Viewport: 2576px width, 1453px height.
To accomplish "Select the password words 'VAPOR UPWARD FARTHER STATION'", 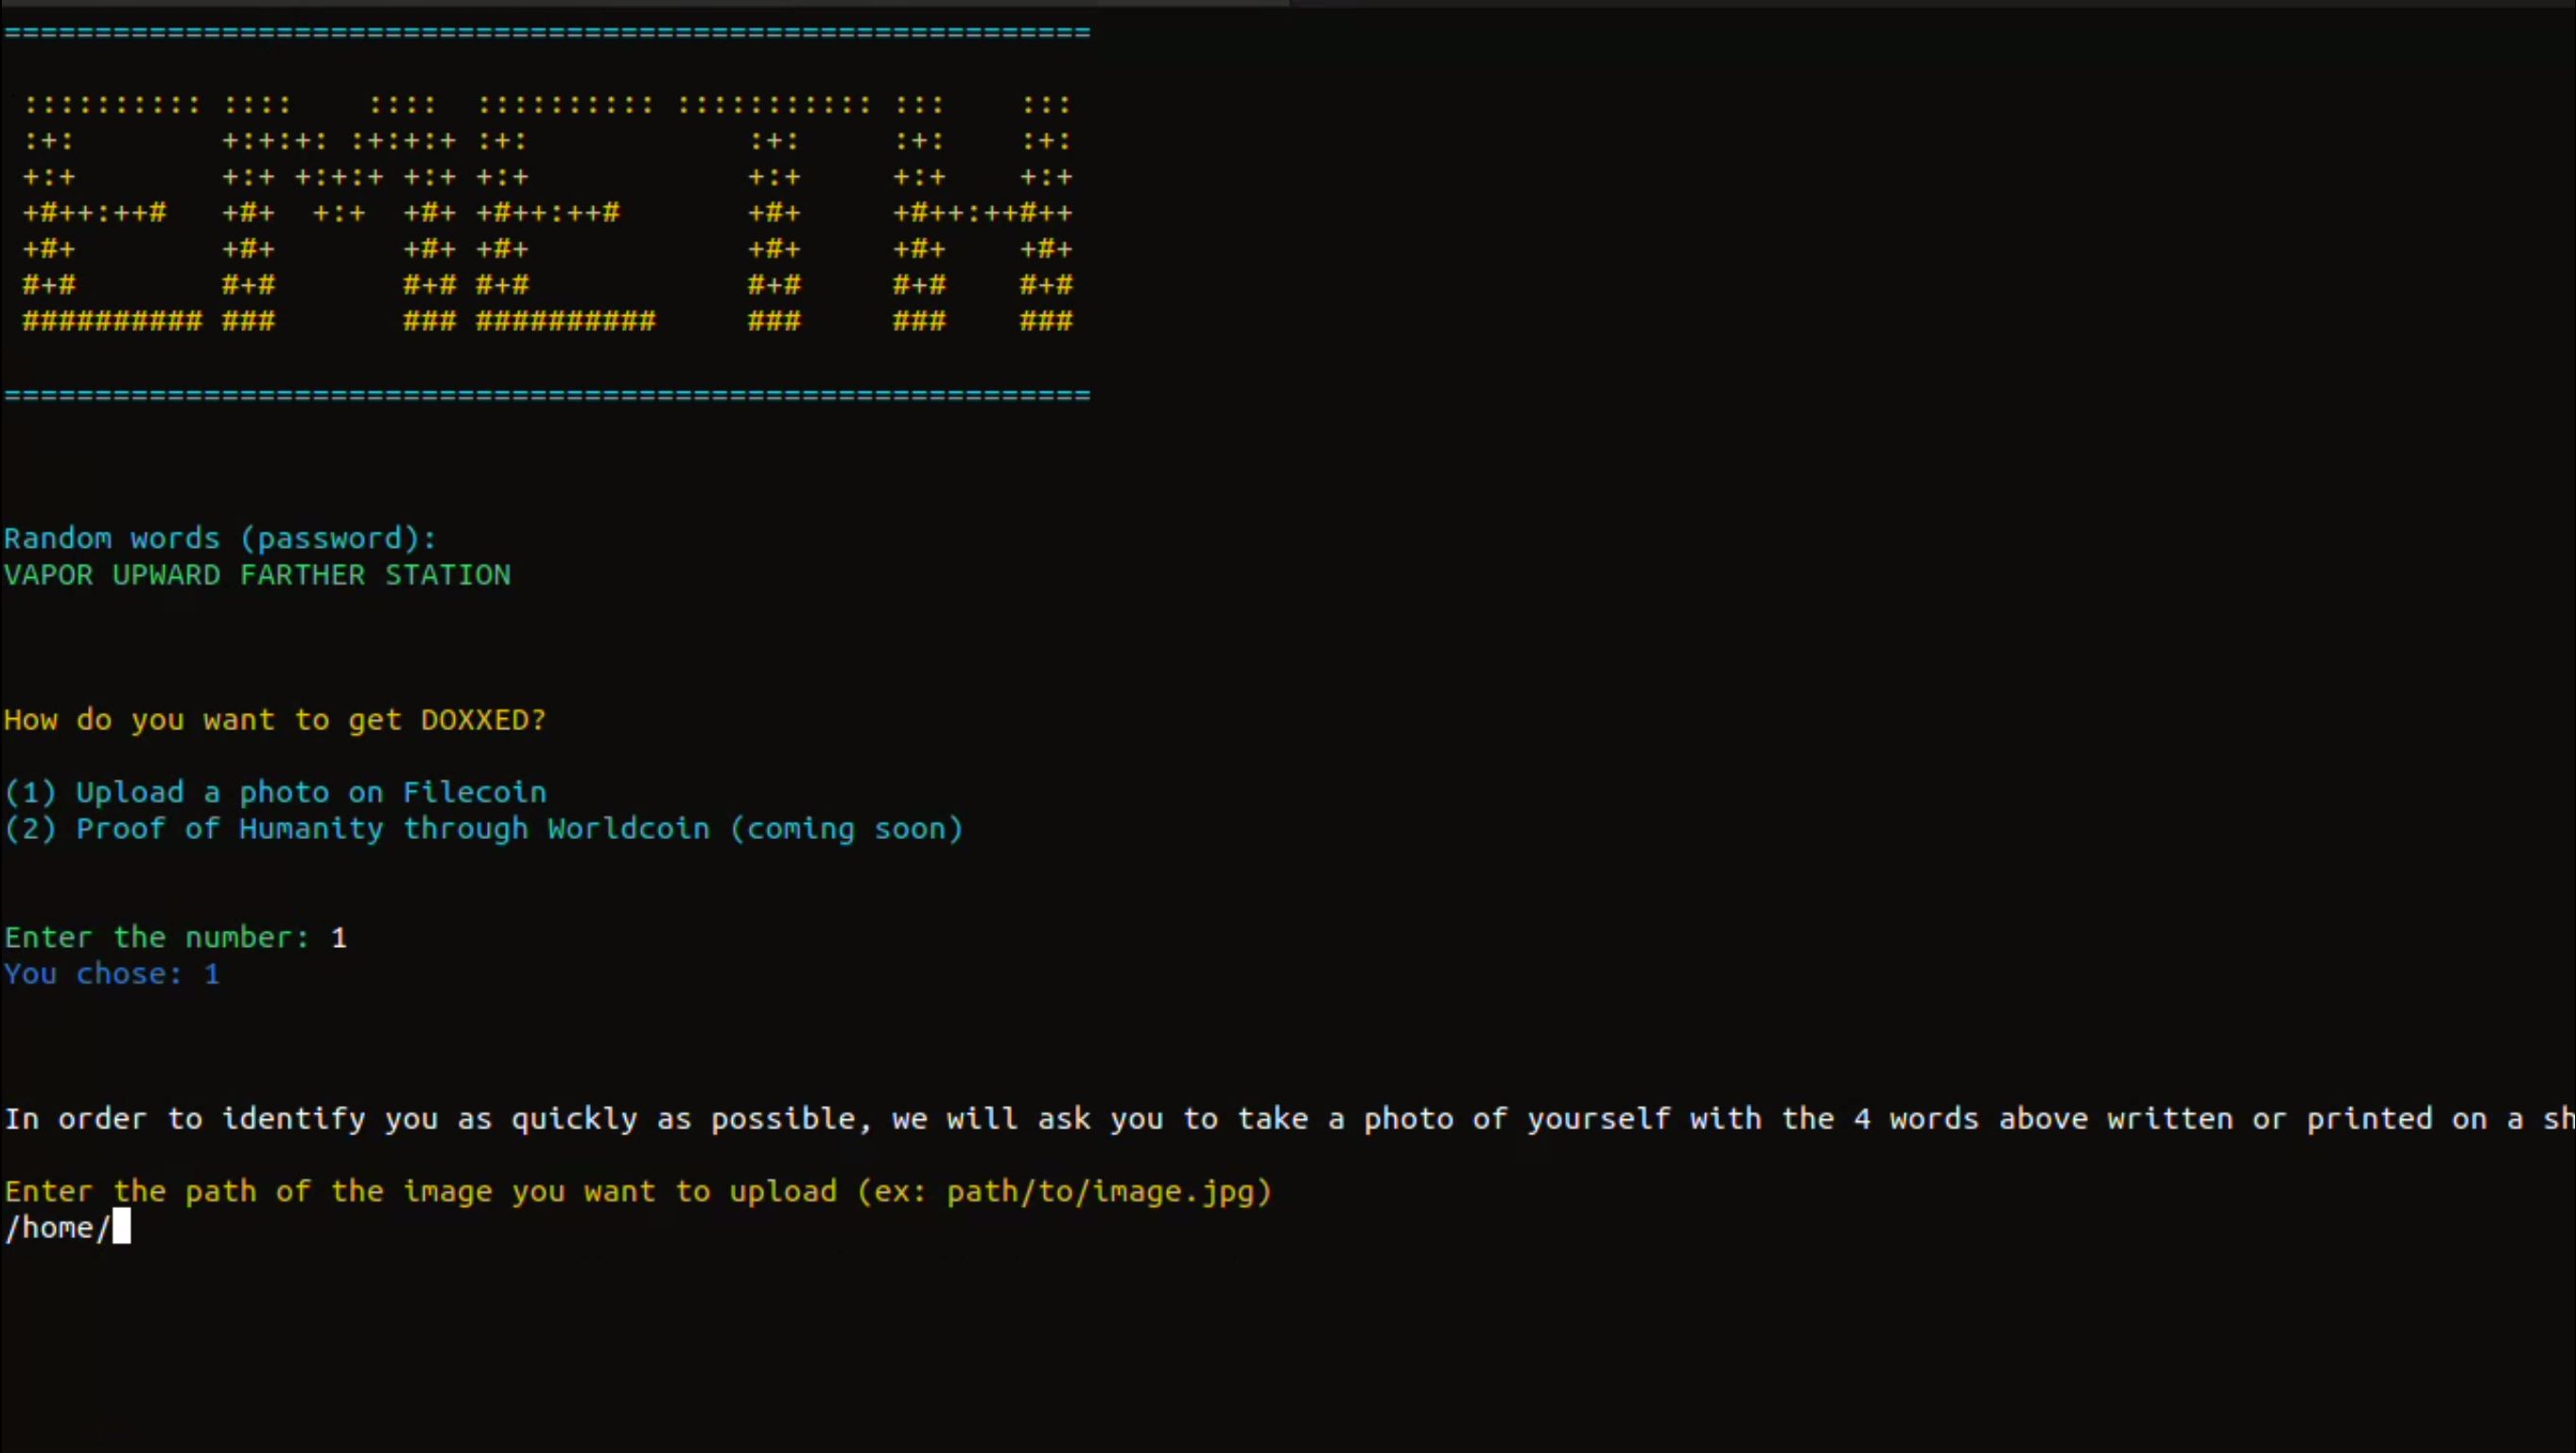I will (x=257, y=575).
